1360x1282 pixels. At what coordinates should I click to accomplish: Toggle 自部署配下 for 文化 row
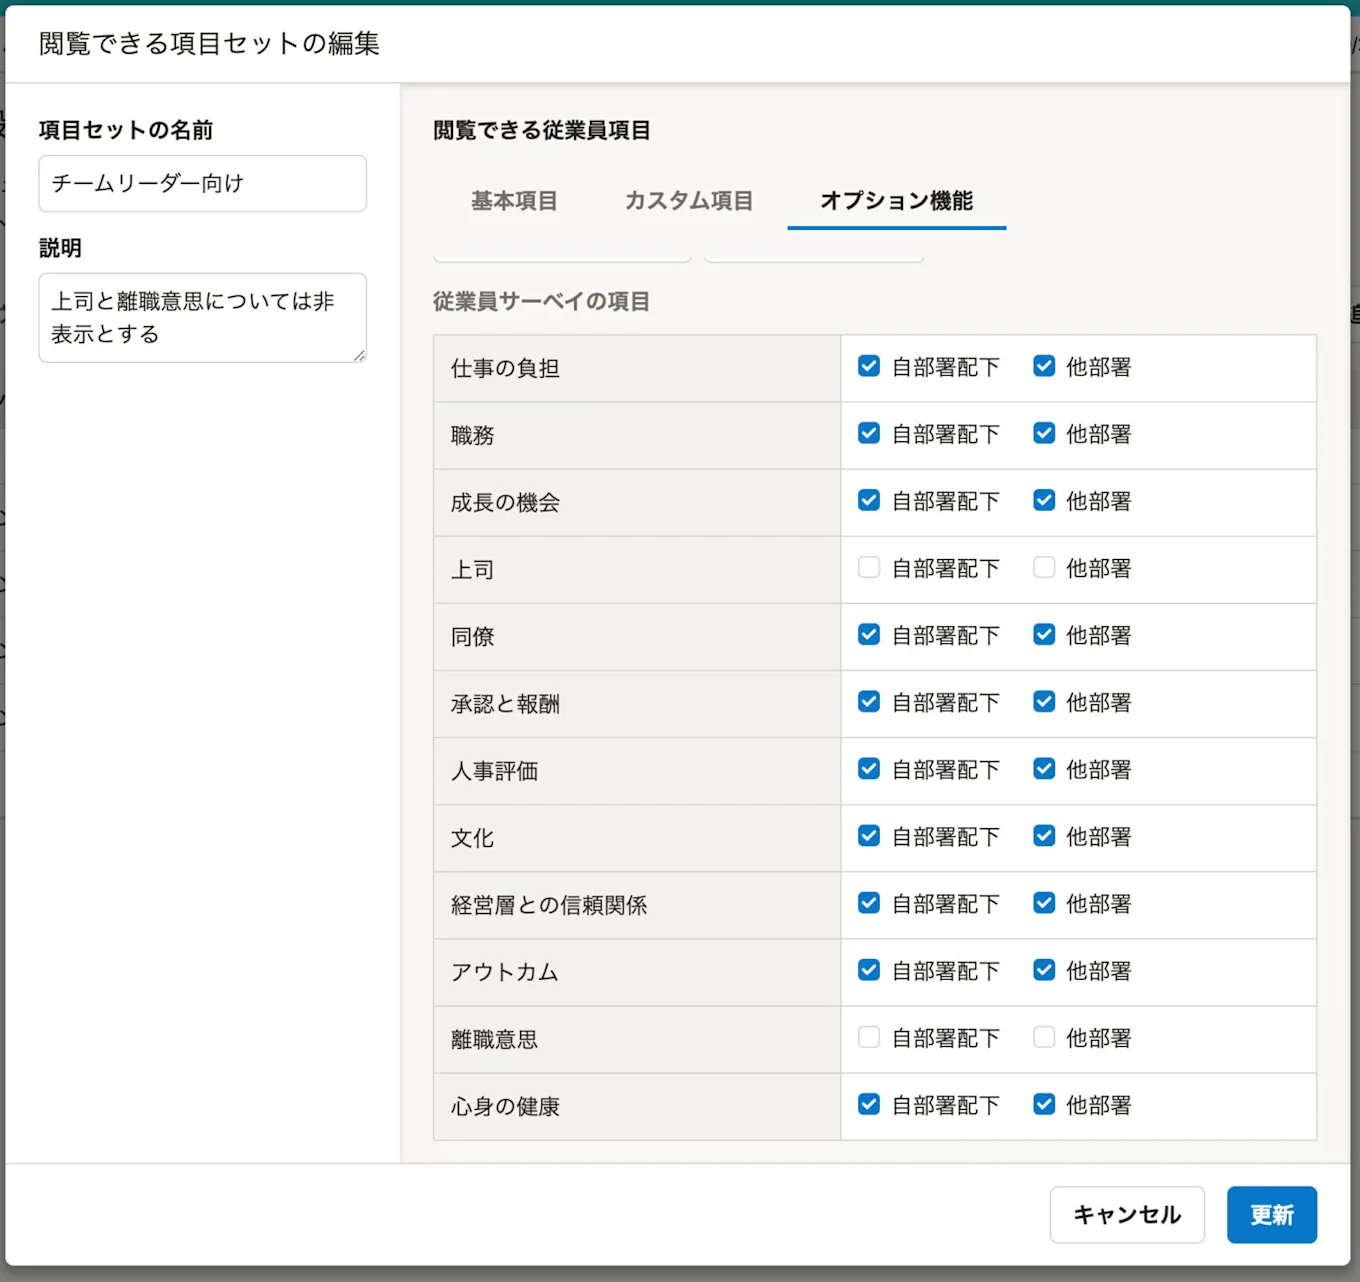pos(869,835)
